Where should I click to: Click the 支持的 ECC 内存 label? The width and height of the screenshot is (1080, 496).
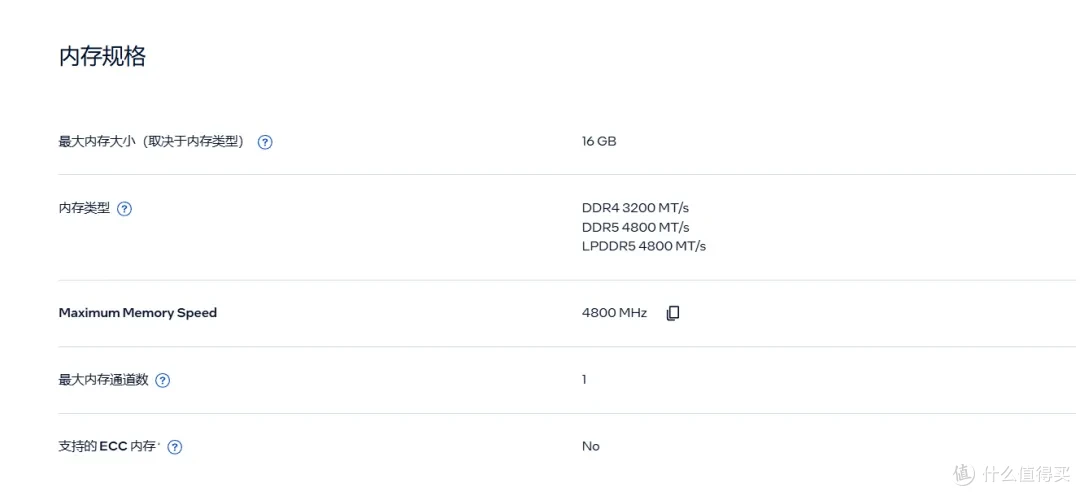109,446
